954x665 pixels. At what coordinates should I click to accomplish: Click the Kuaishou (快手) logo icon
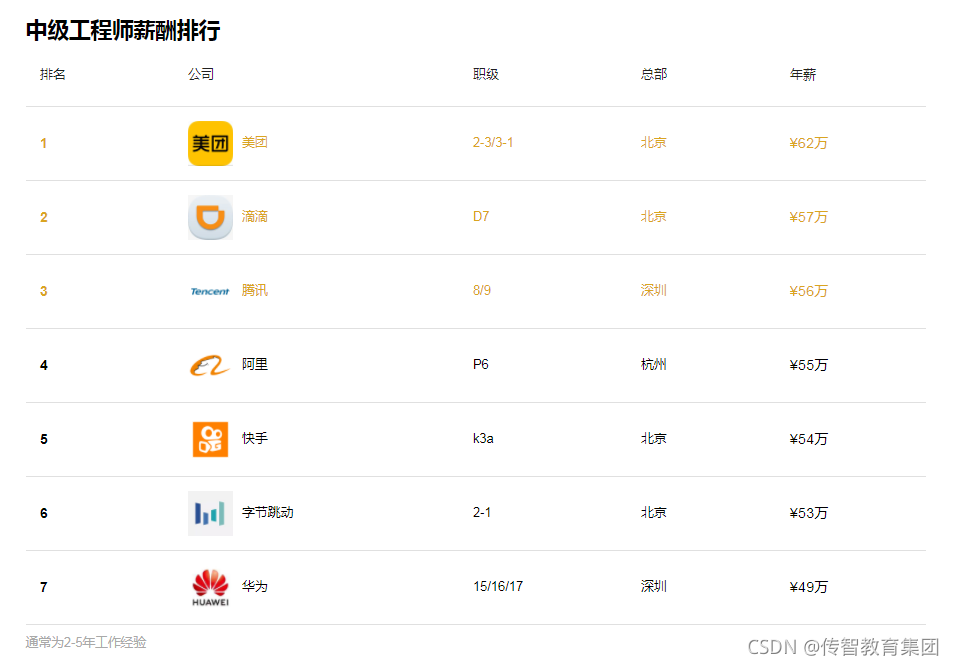pos(210,438)
